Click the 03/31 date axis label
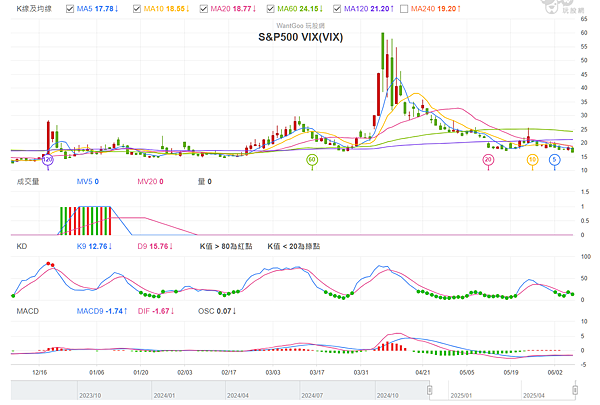 pyautogui.click(x=361, y=372)
